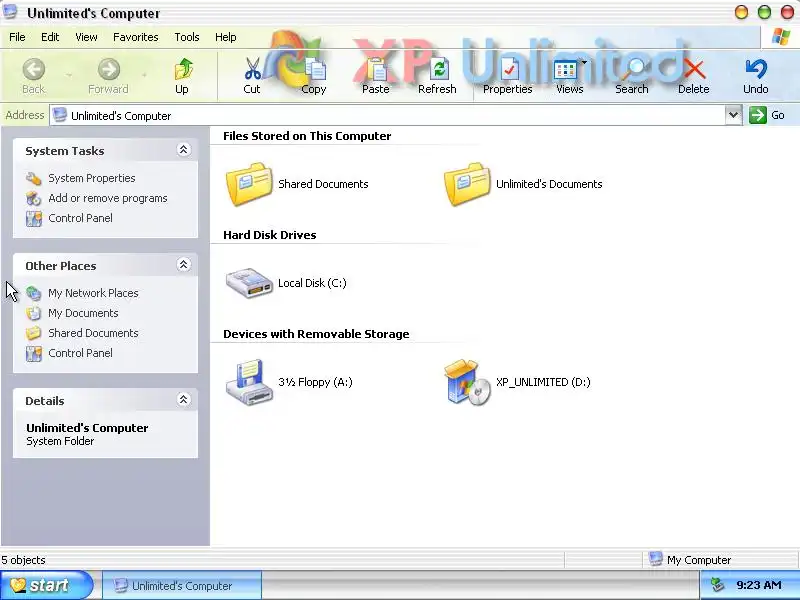Click the Add or remove programs icon
This screenshot has height=600, width=800.
click(34, 198)
